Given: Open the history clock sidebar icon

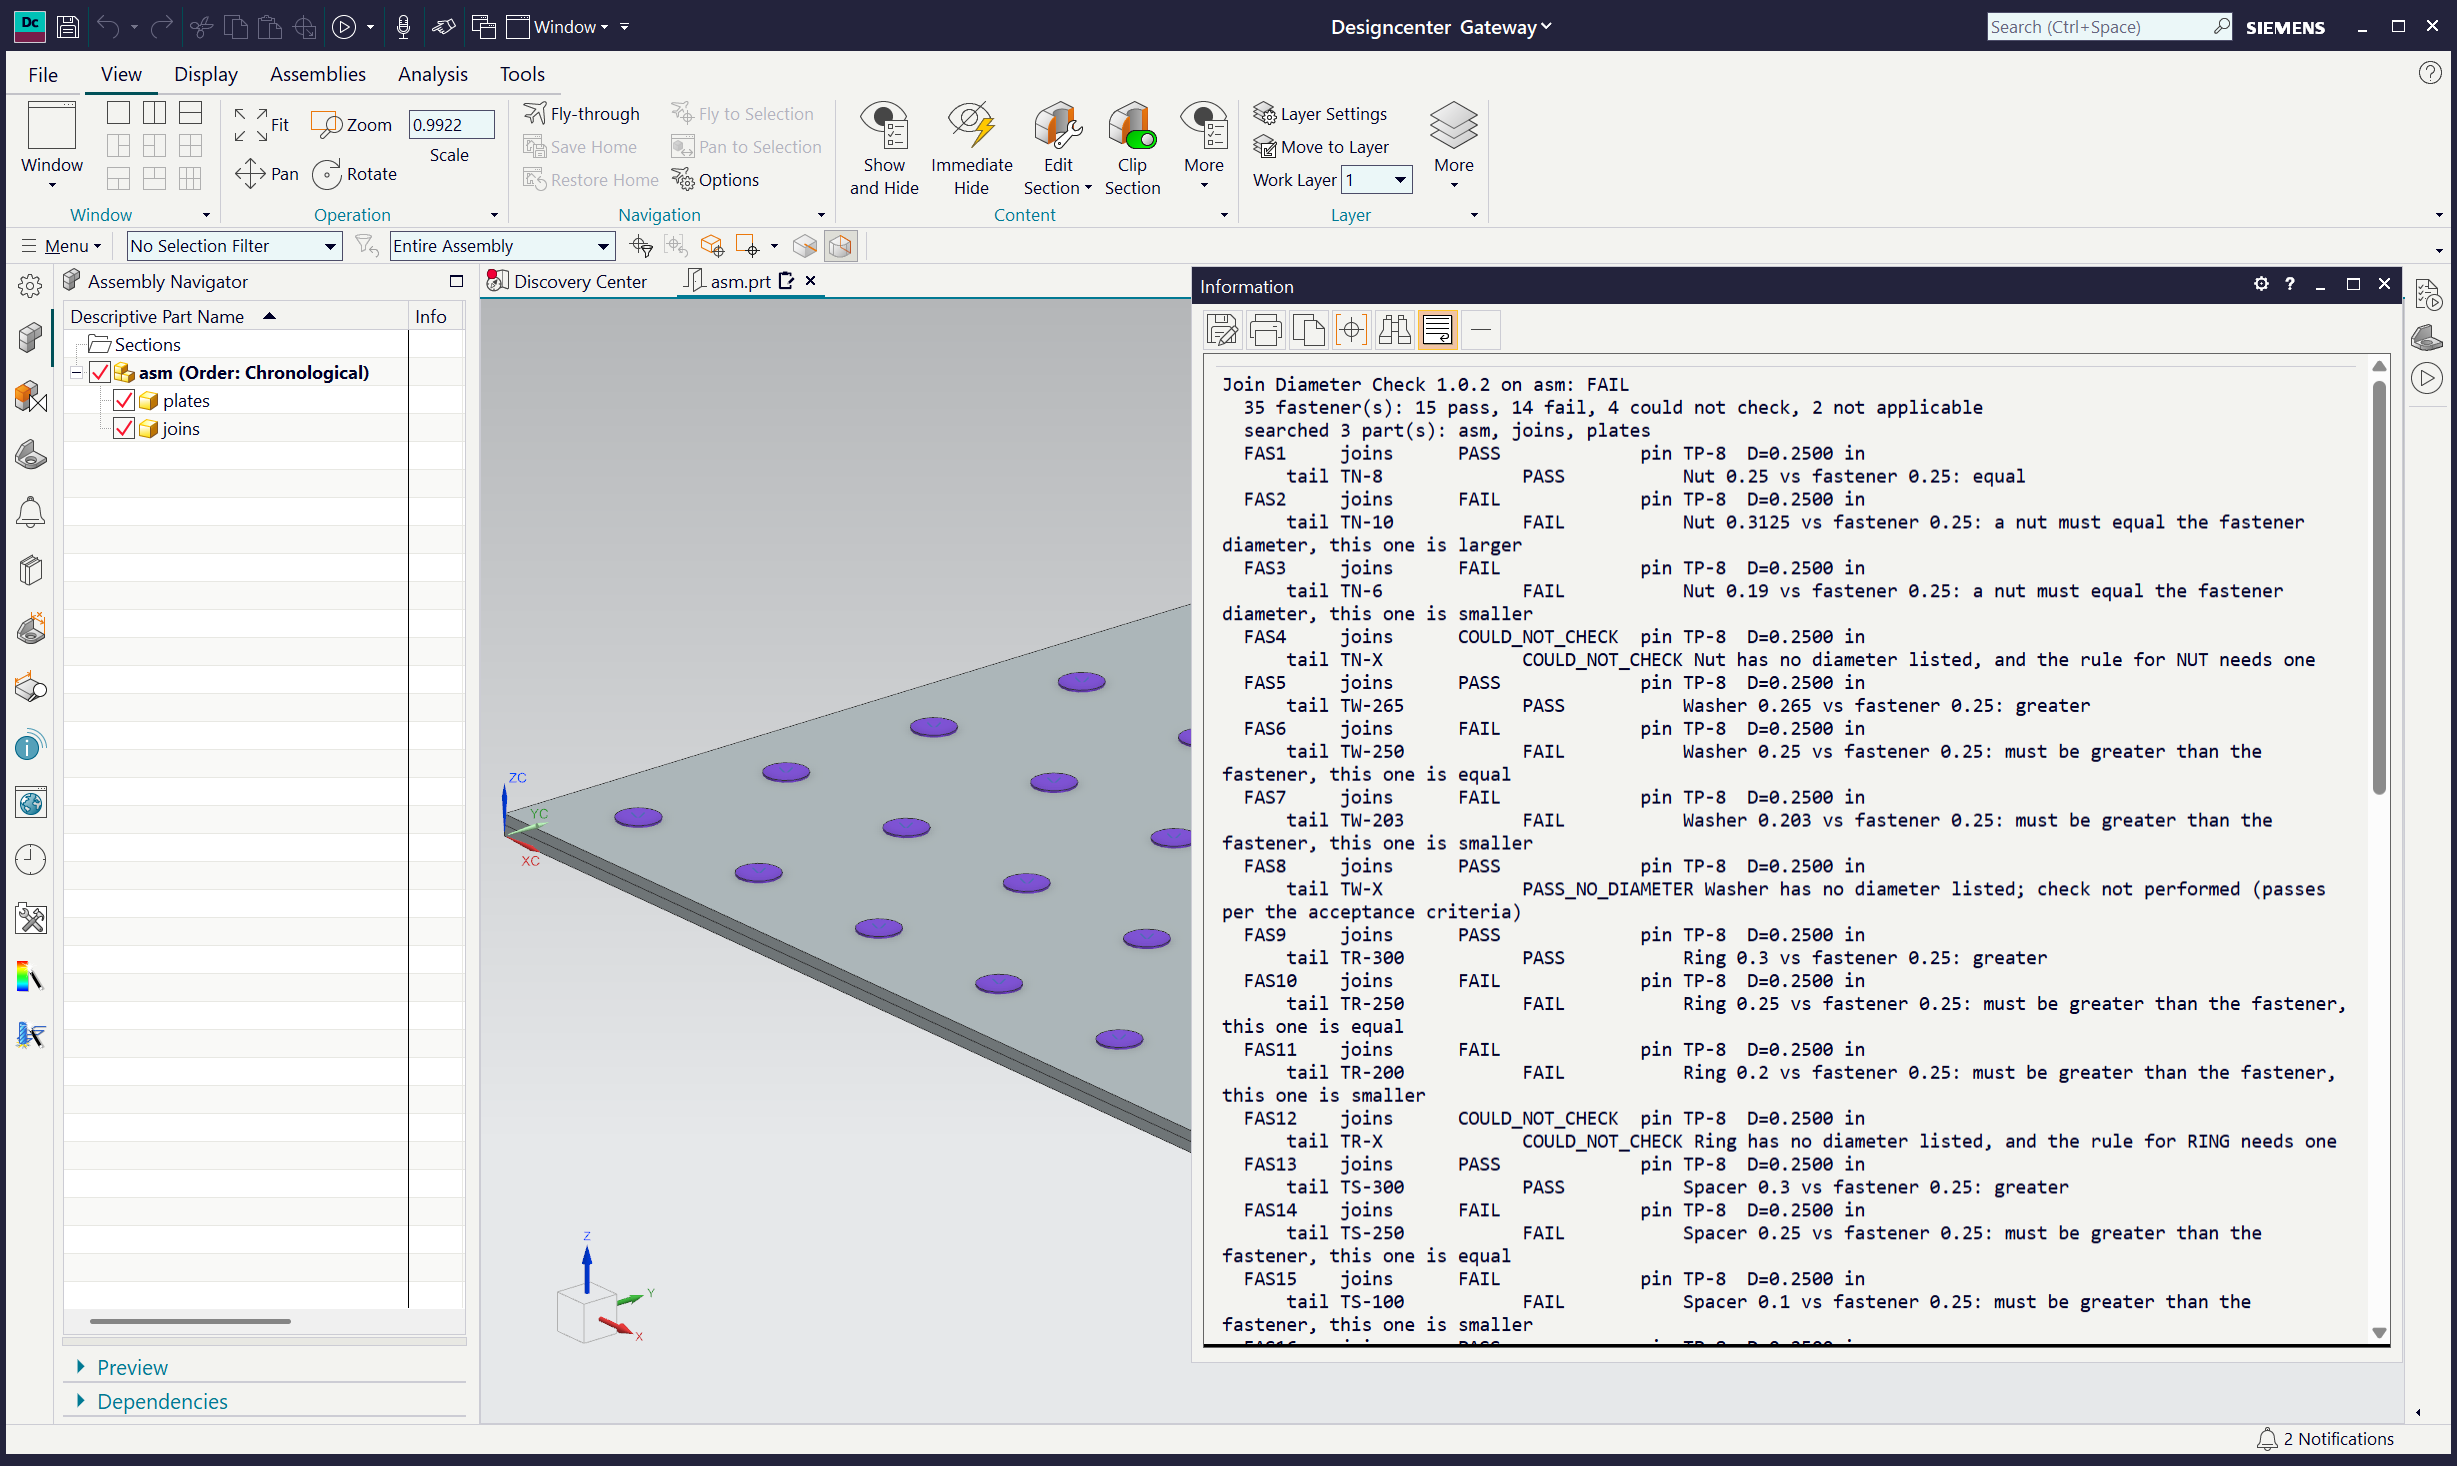Looking at the screenshot, I should [31, 860].
